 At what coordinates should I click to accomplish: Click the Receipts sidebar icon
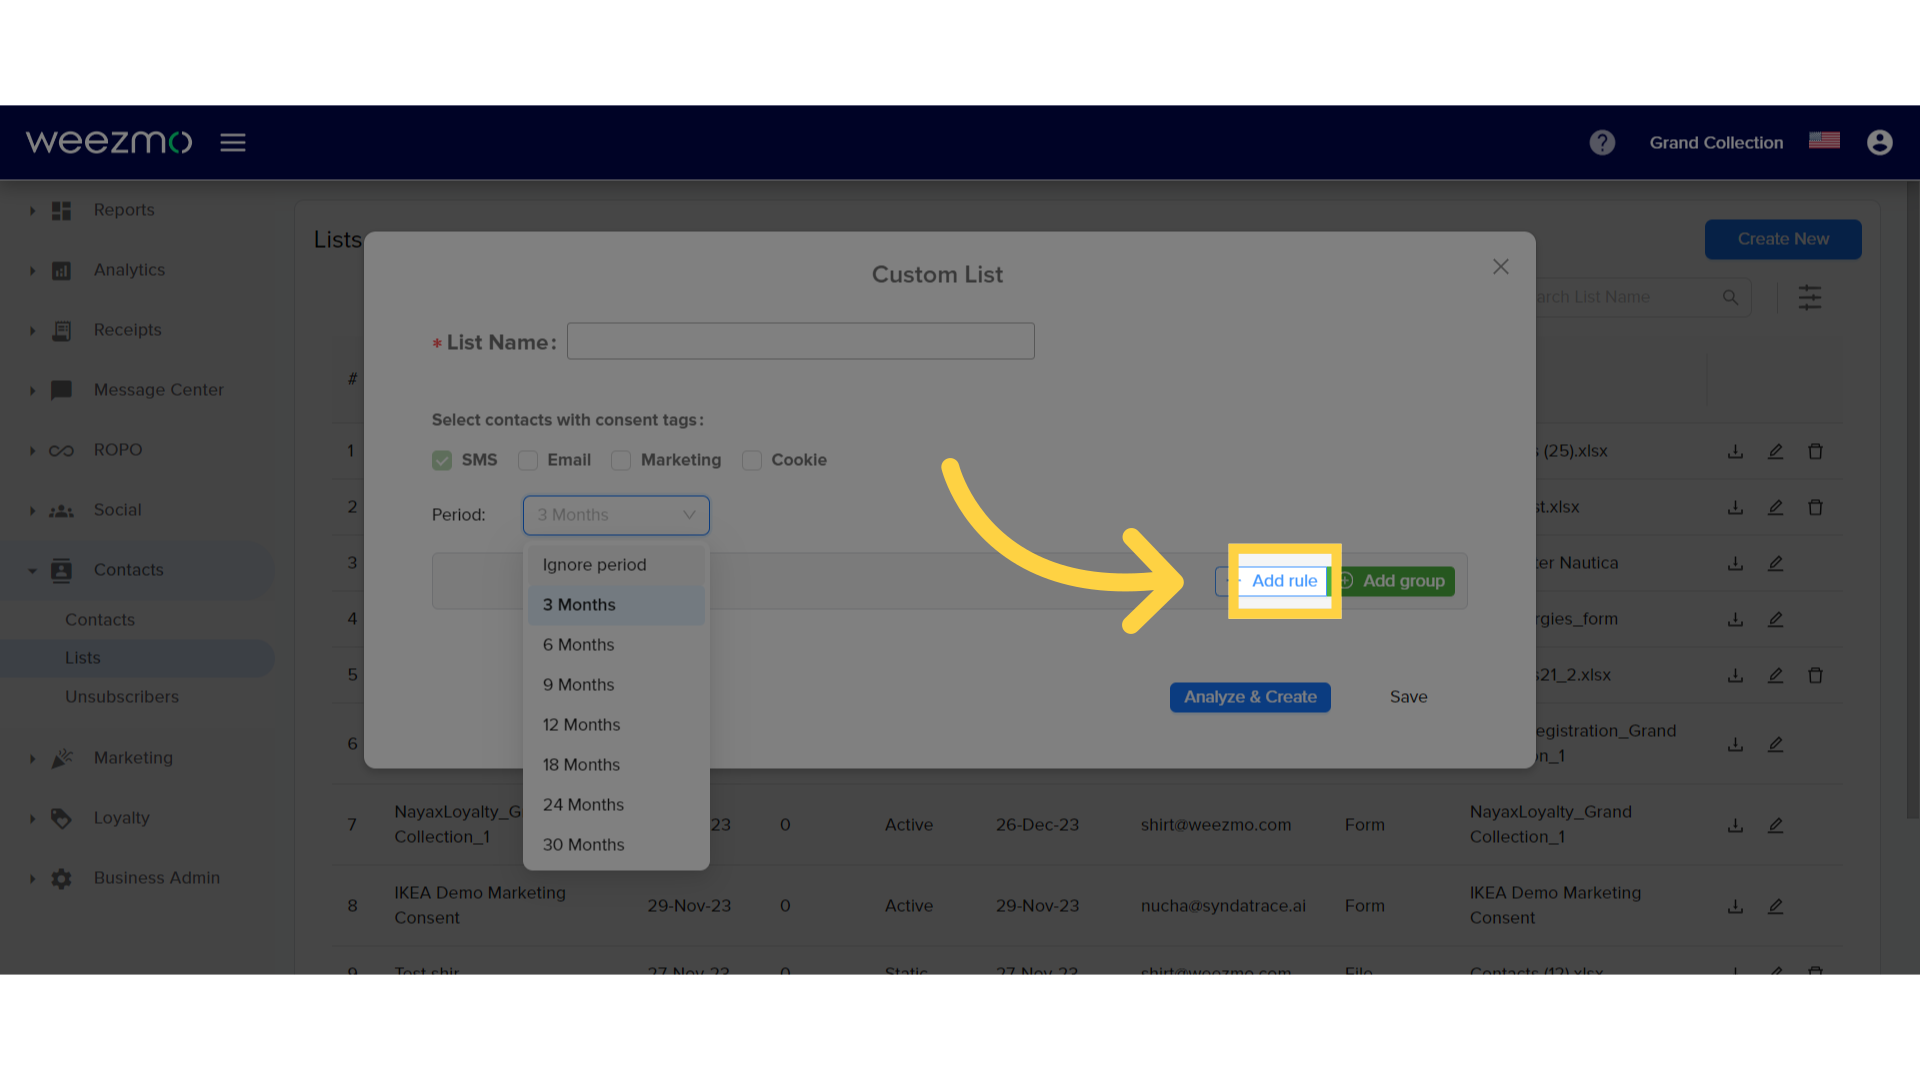tap(62, 330)
